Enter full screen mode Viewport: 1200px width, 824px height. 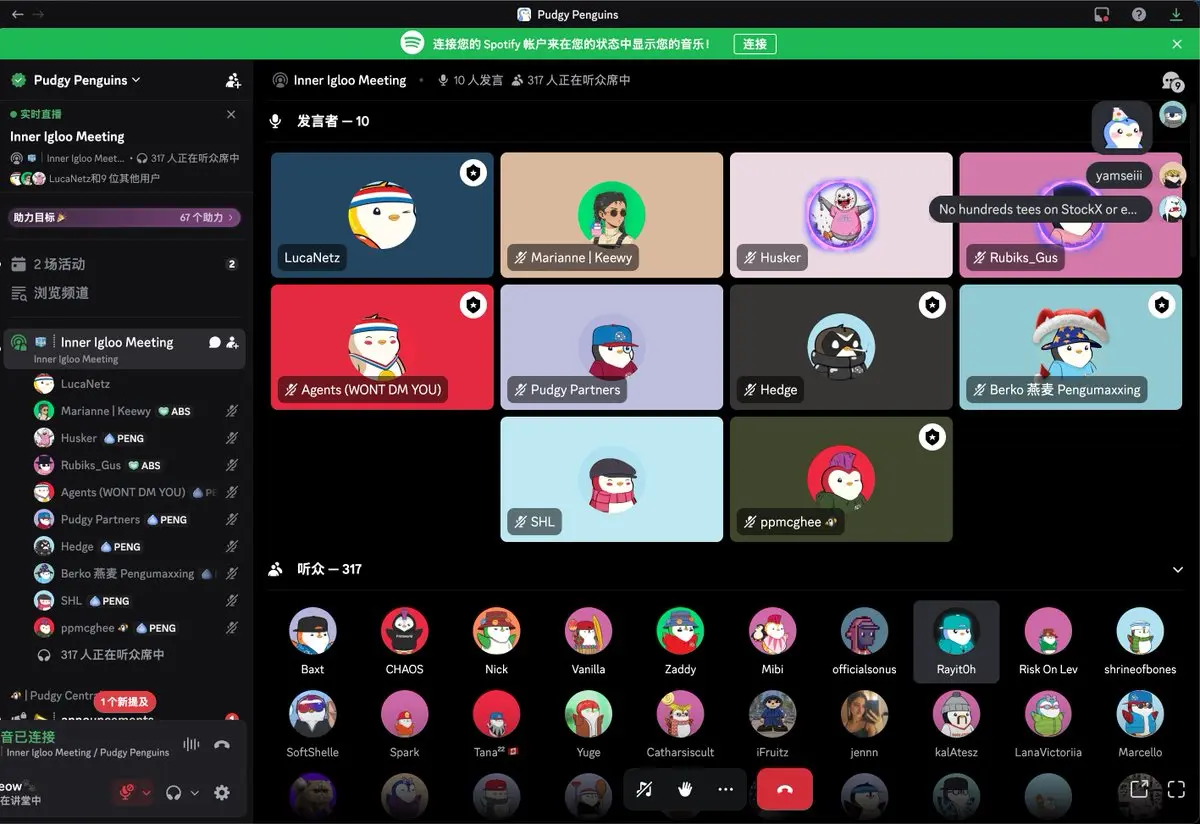pos(1176,789)
